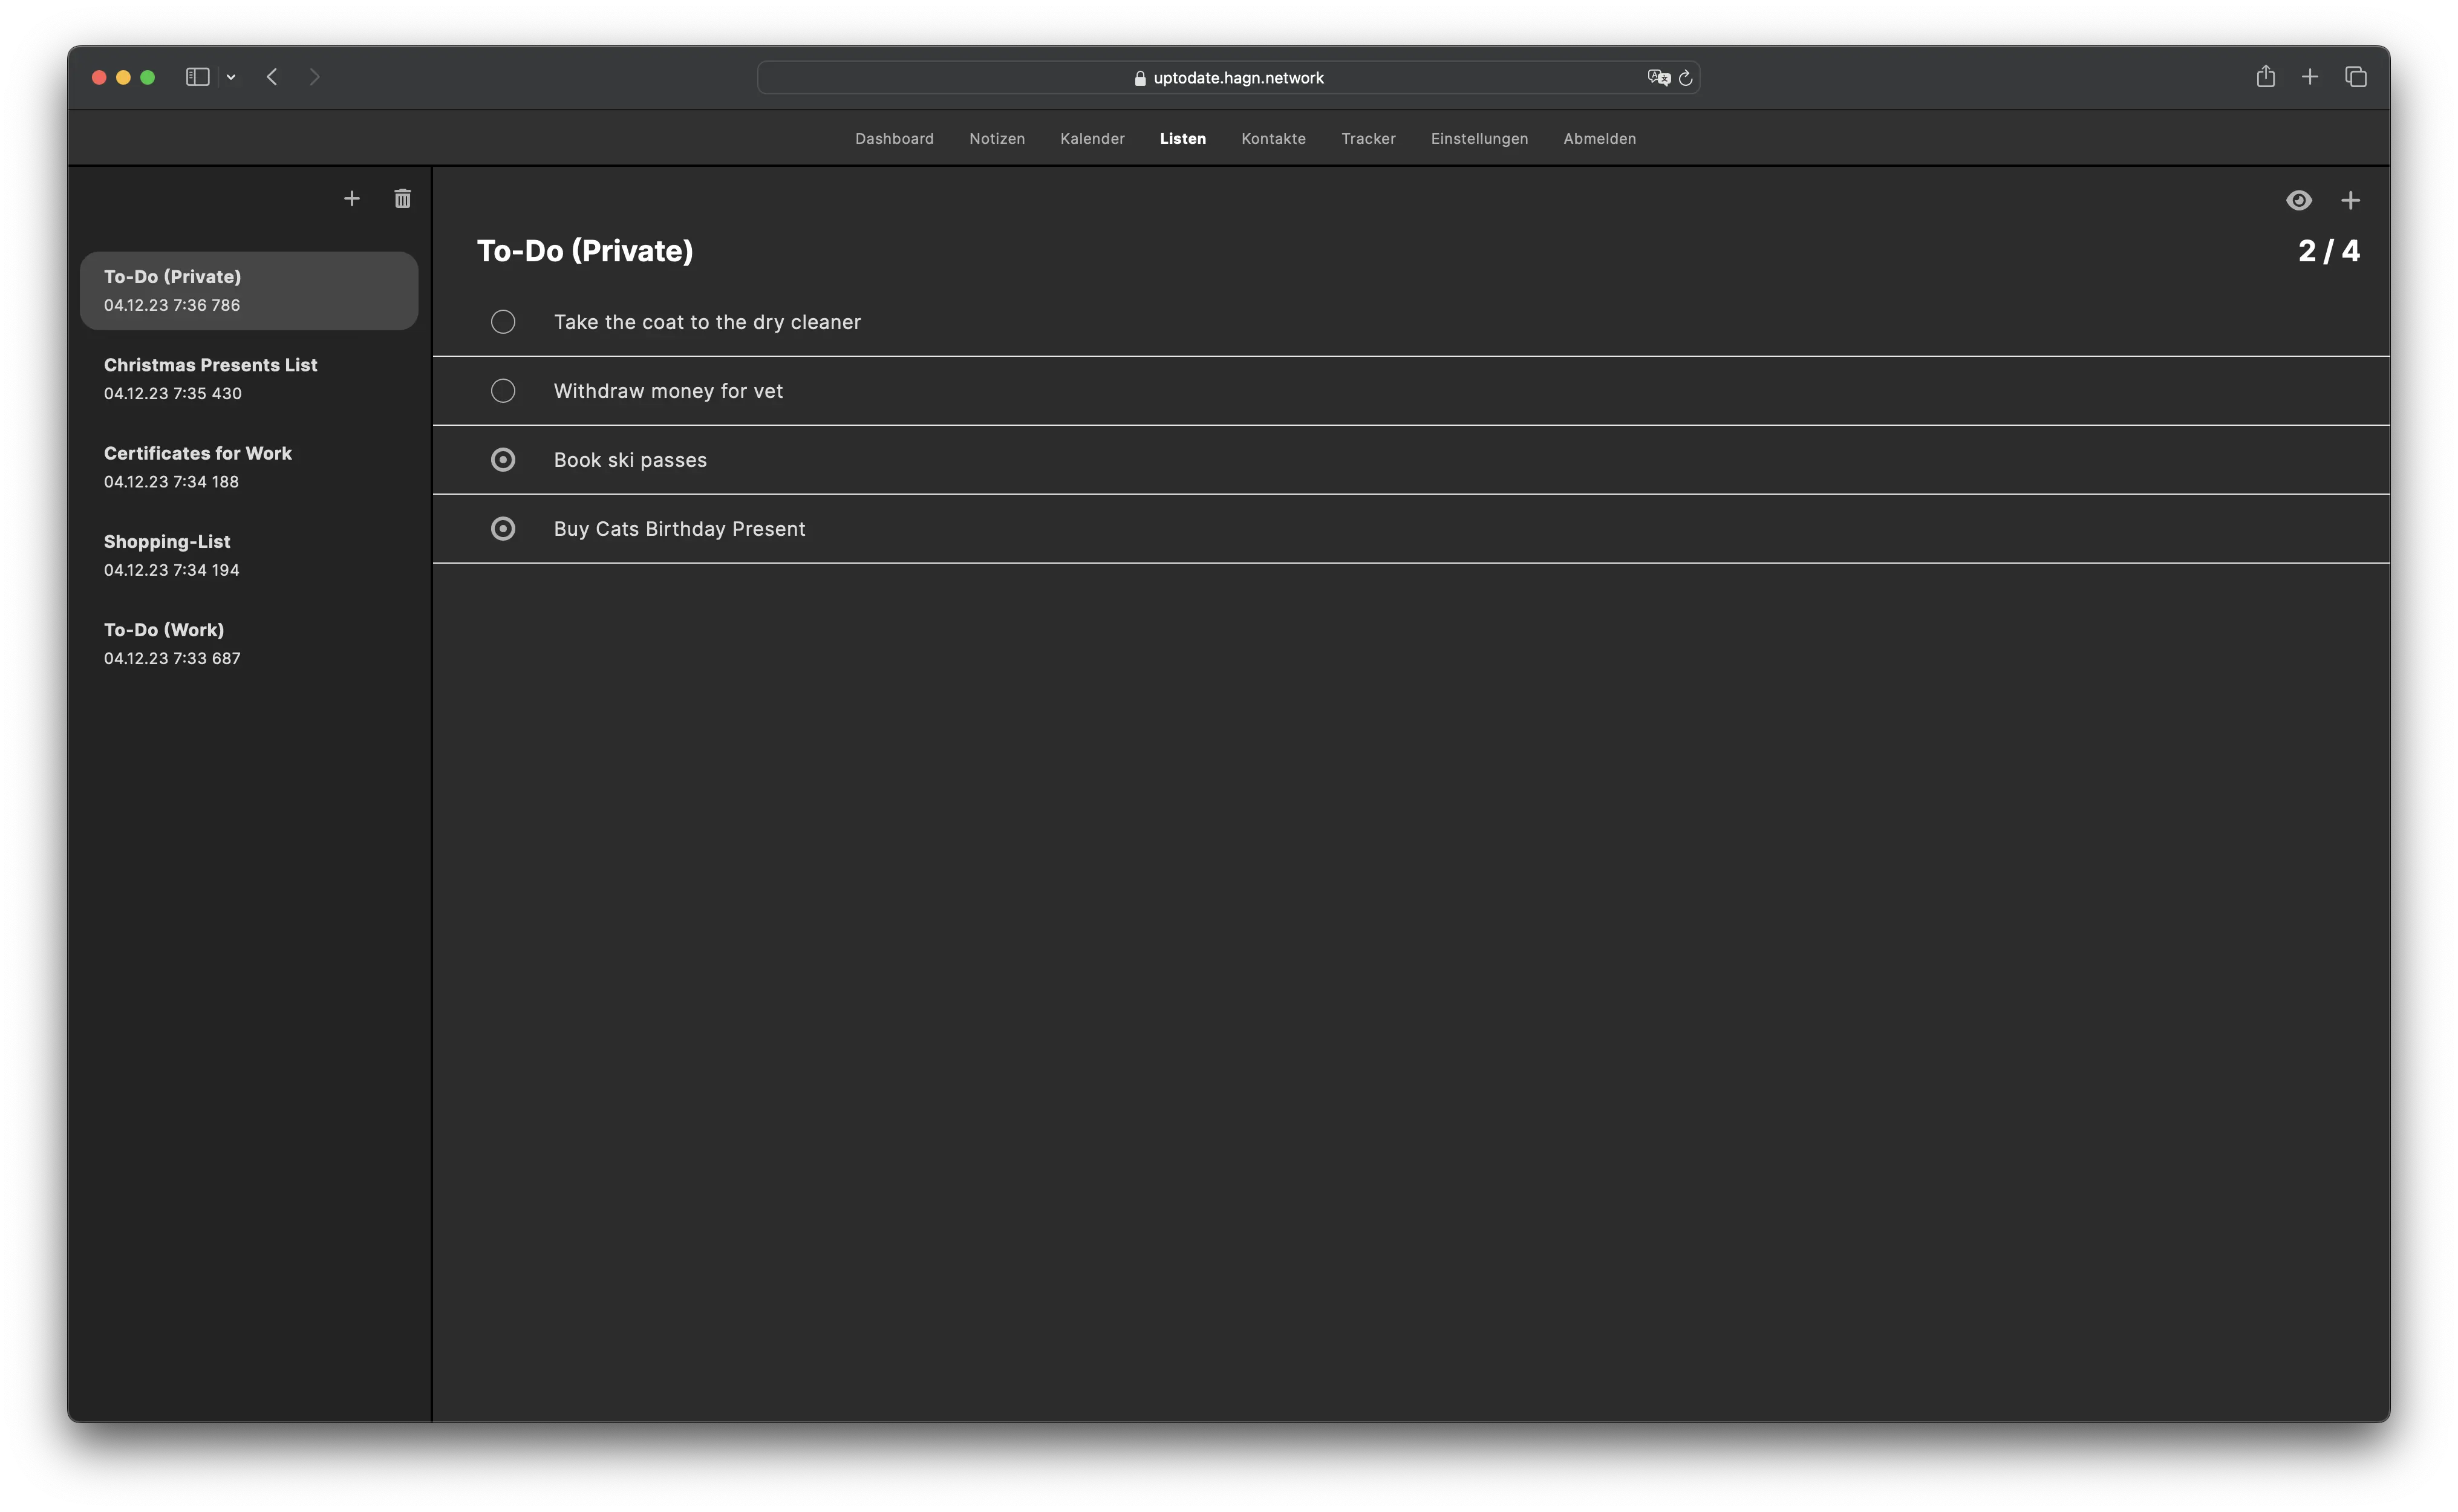Image resolution: width=2458 pixels, height=1512 pixels.
Task: Open the Christmas Presents List
Action: tap(210, 378)
